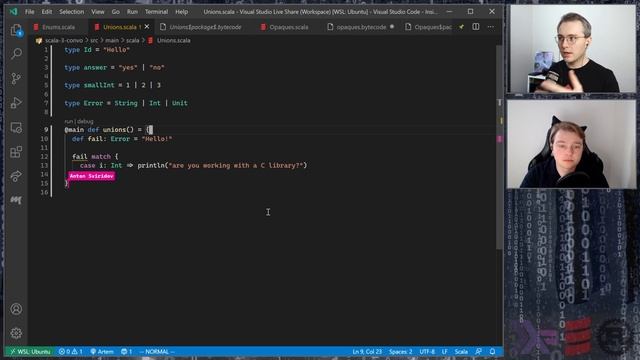Click the Ln 9, Col 23 status item

(x=367, y=351)
